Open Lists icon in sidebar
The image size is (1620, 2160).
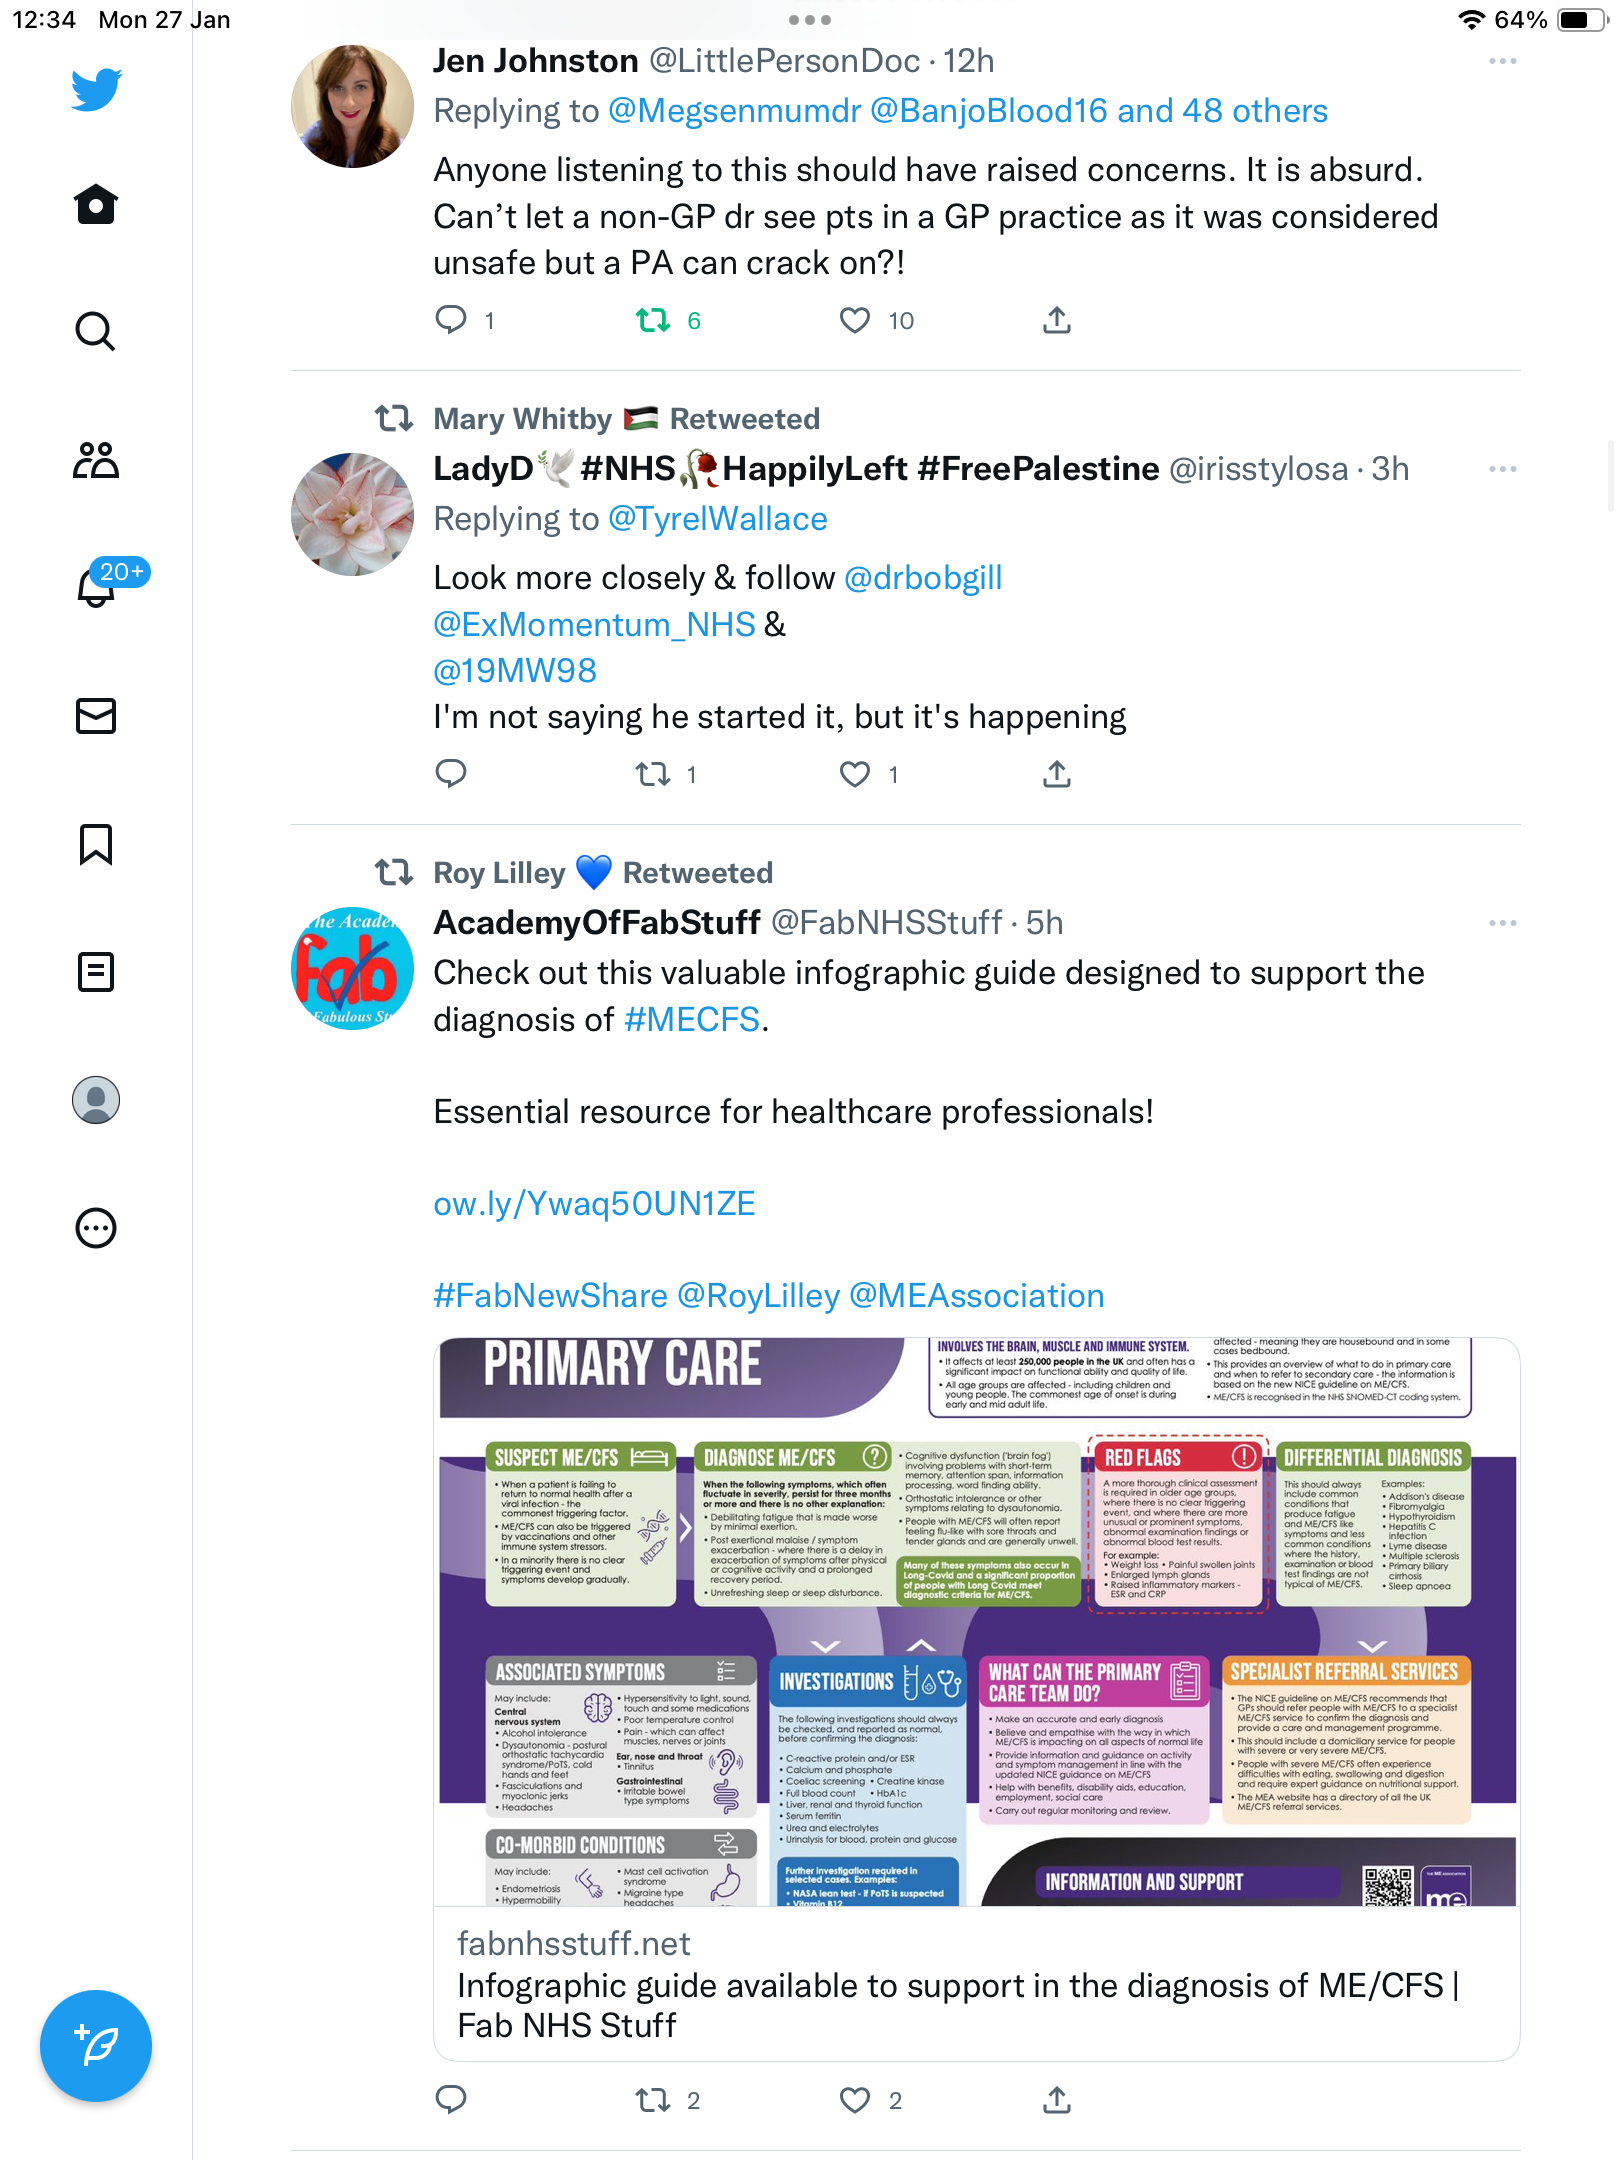(x=96, y=972)
